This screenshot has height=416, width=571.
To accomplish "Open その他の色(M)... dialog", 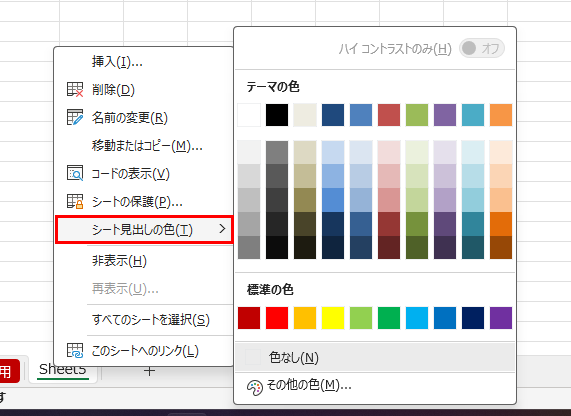I will point(375,386).
